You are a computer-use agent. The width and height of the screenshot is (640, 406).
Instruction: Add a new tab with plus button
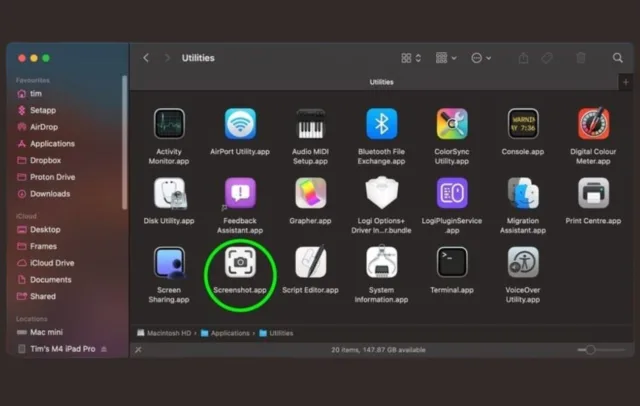625,82
